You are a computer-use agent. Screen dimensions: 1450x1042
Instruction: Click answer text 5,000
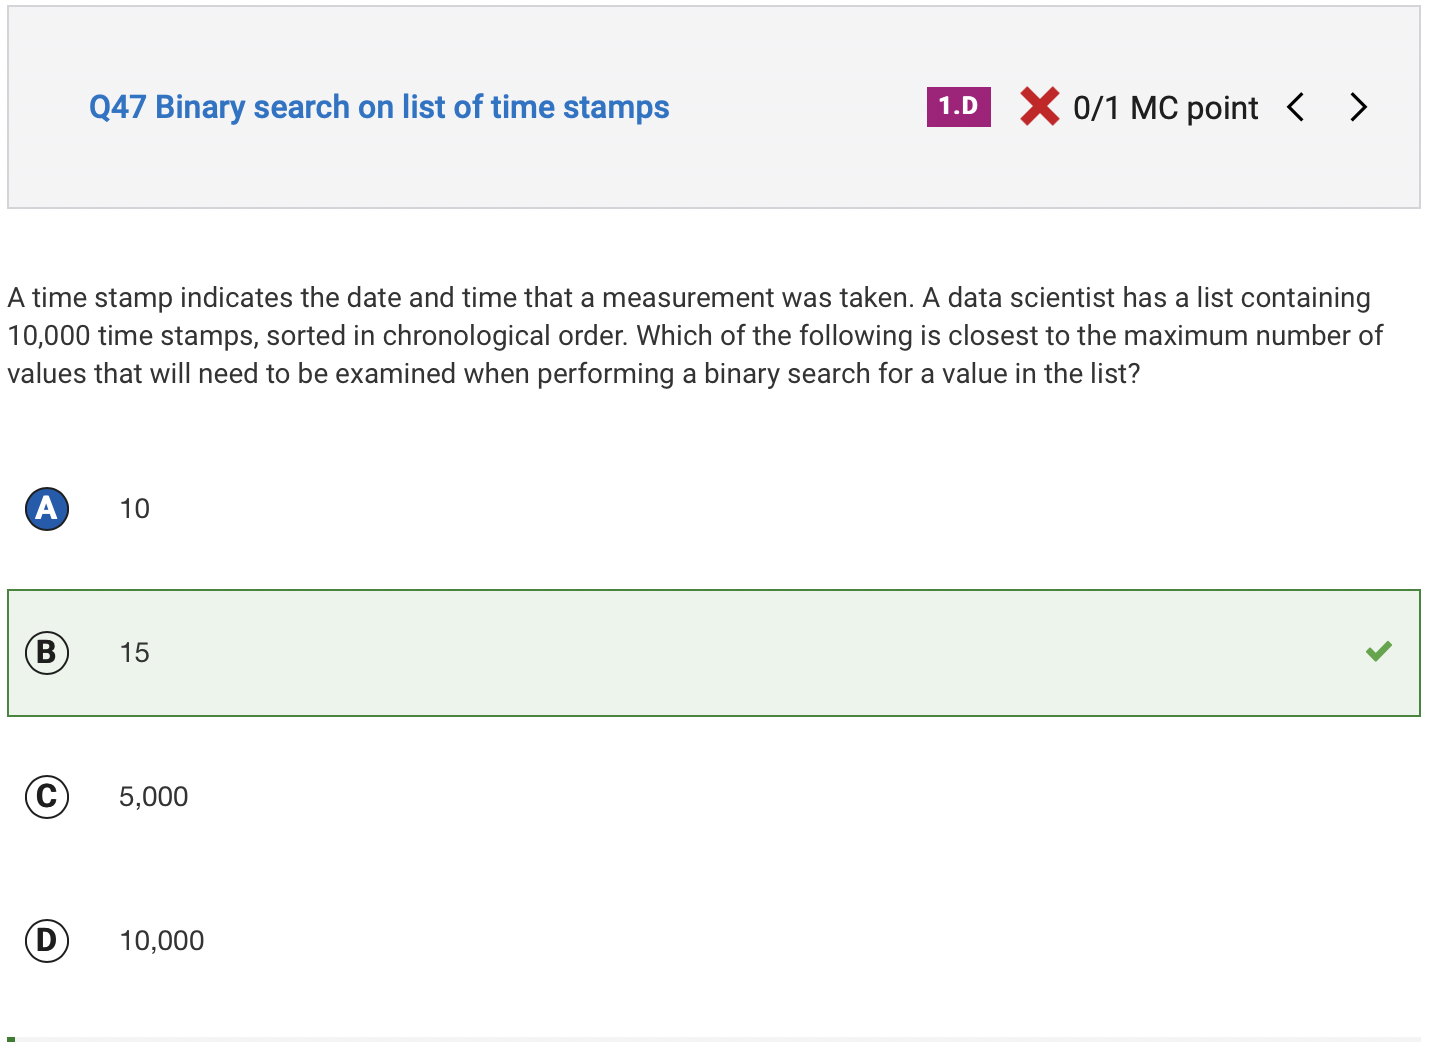point(153,797)
